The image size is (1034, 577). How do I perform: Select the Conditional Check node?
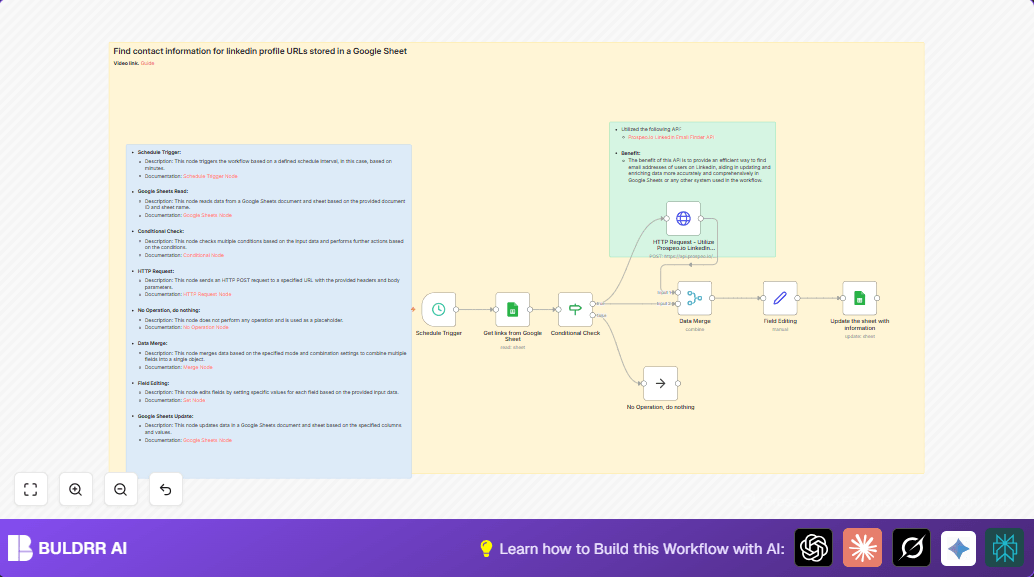coord(575,309)
